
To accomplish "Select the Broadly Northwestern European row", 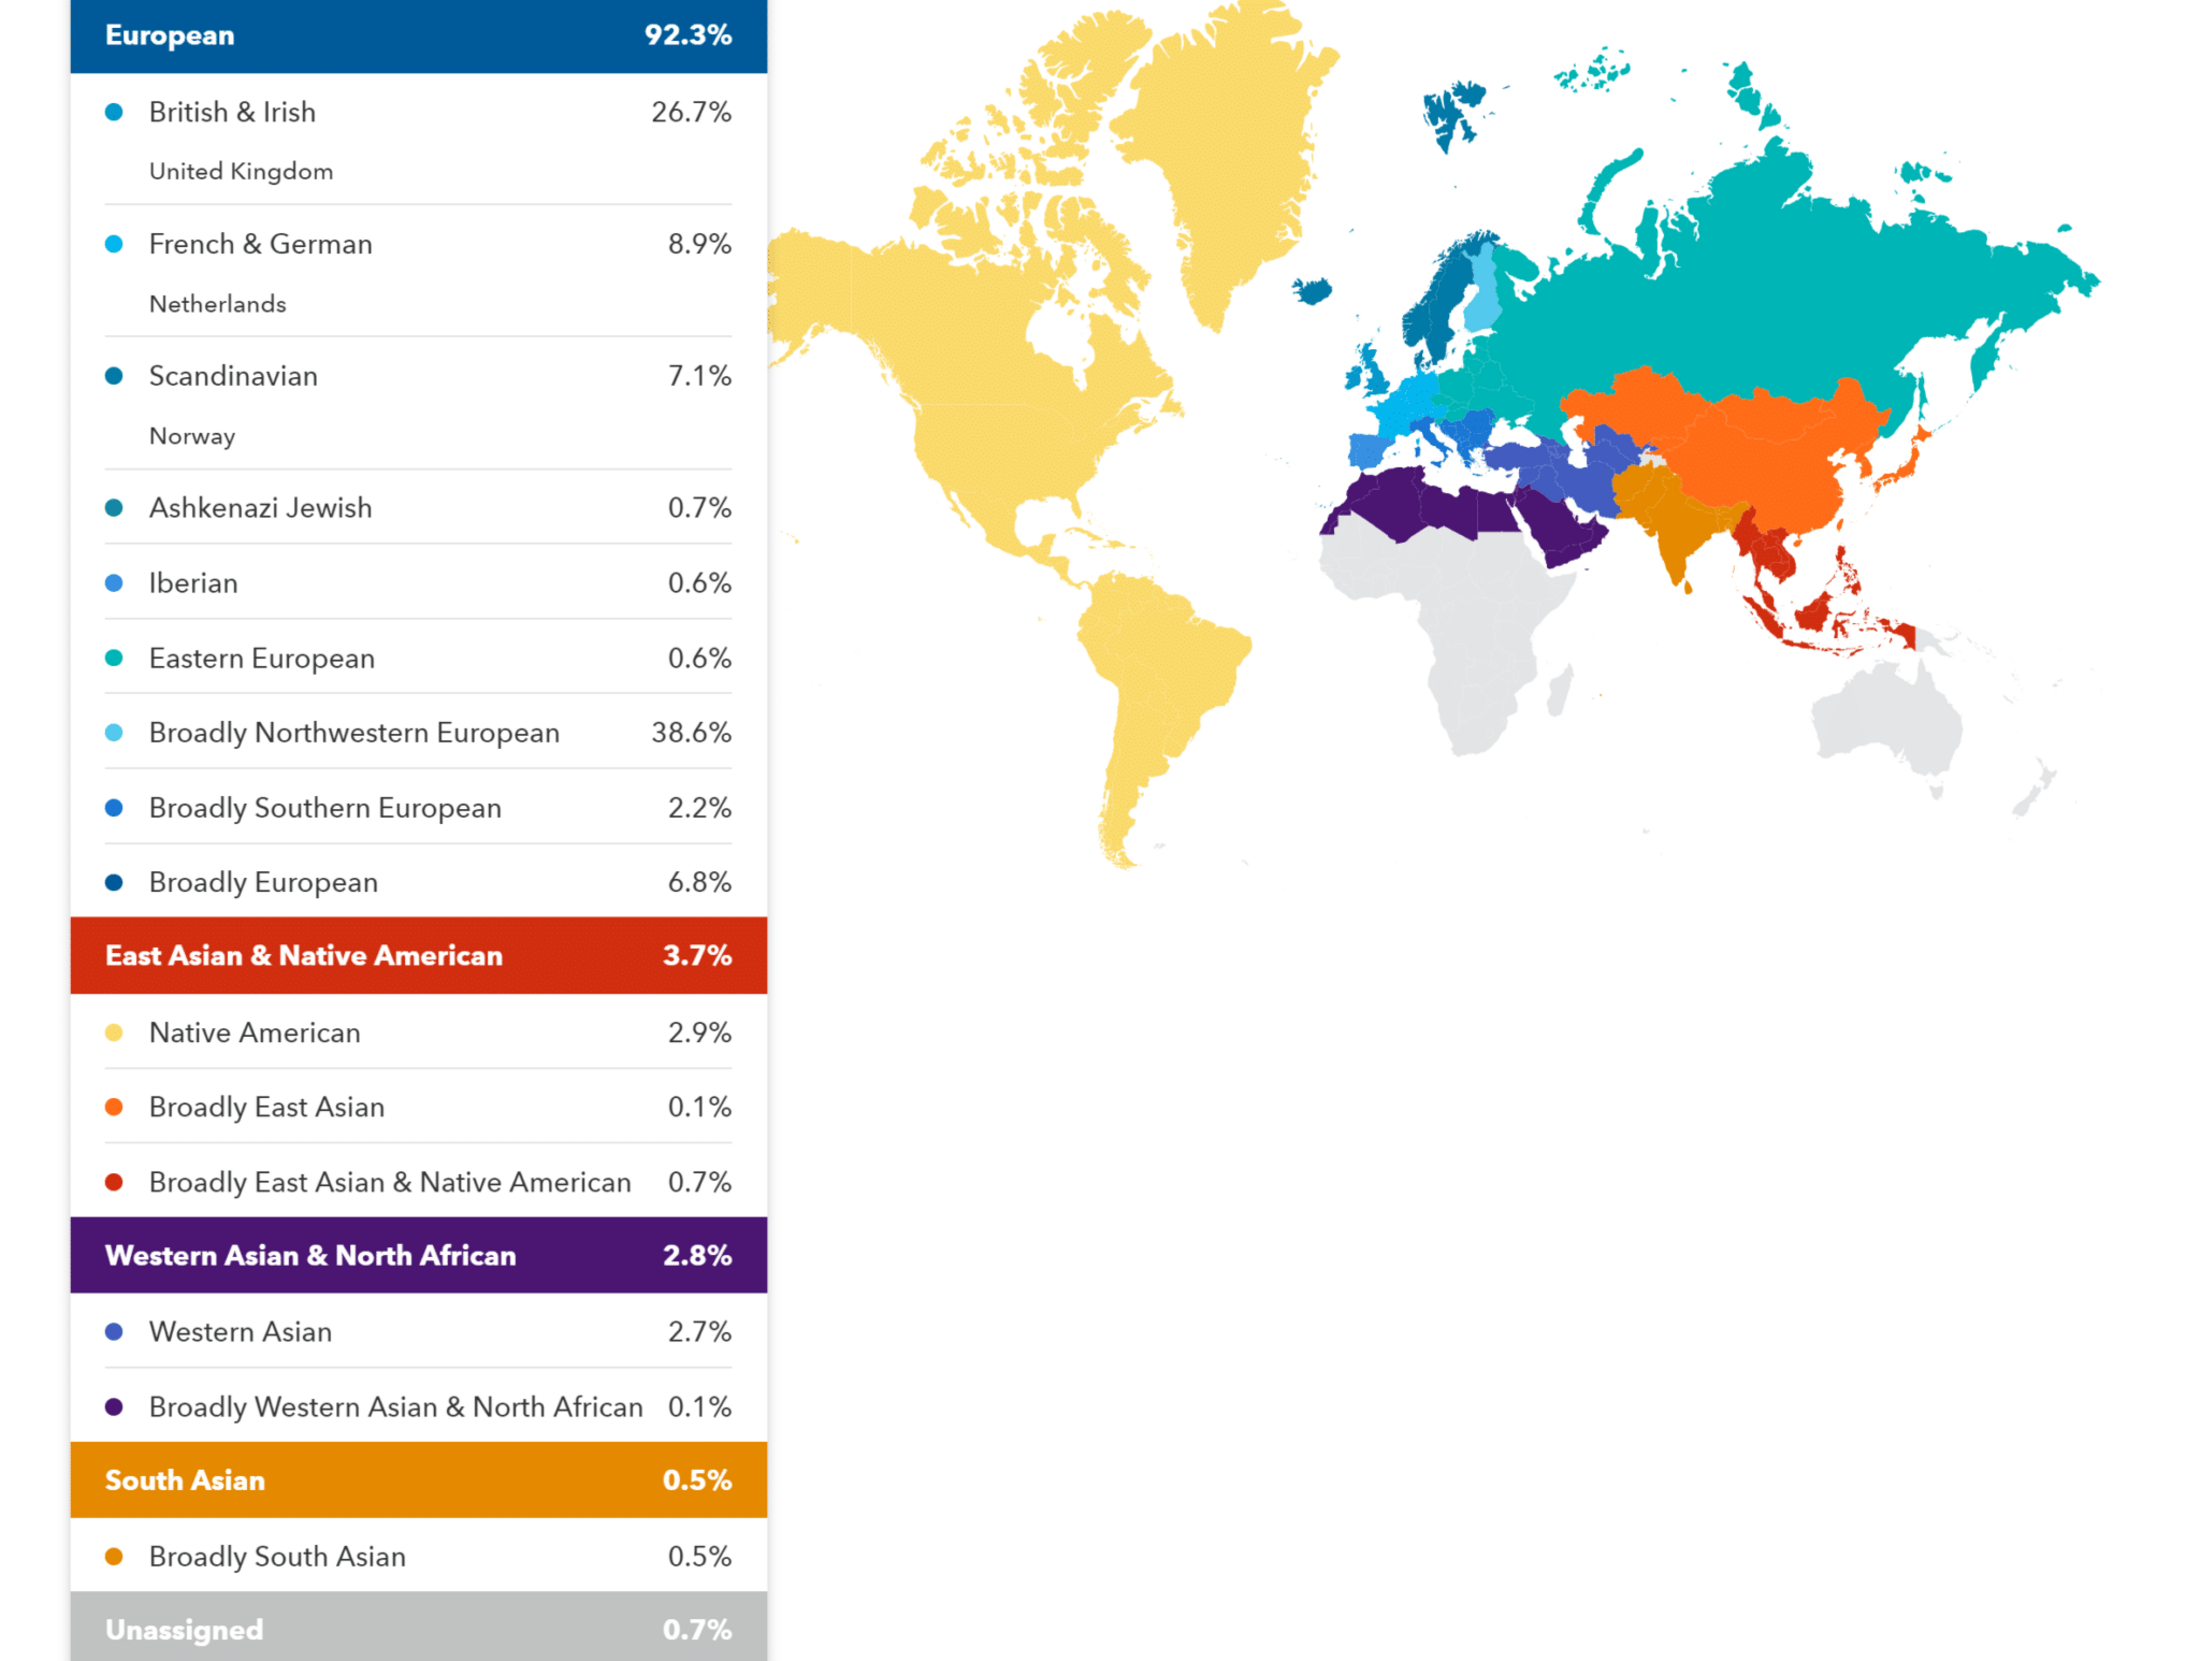I will click(x=418, y=733).
